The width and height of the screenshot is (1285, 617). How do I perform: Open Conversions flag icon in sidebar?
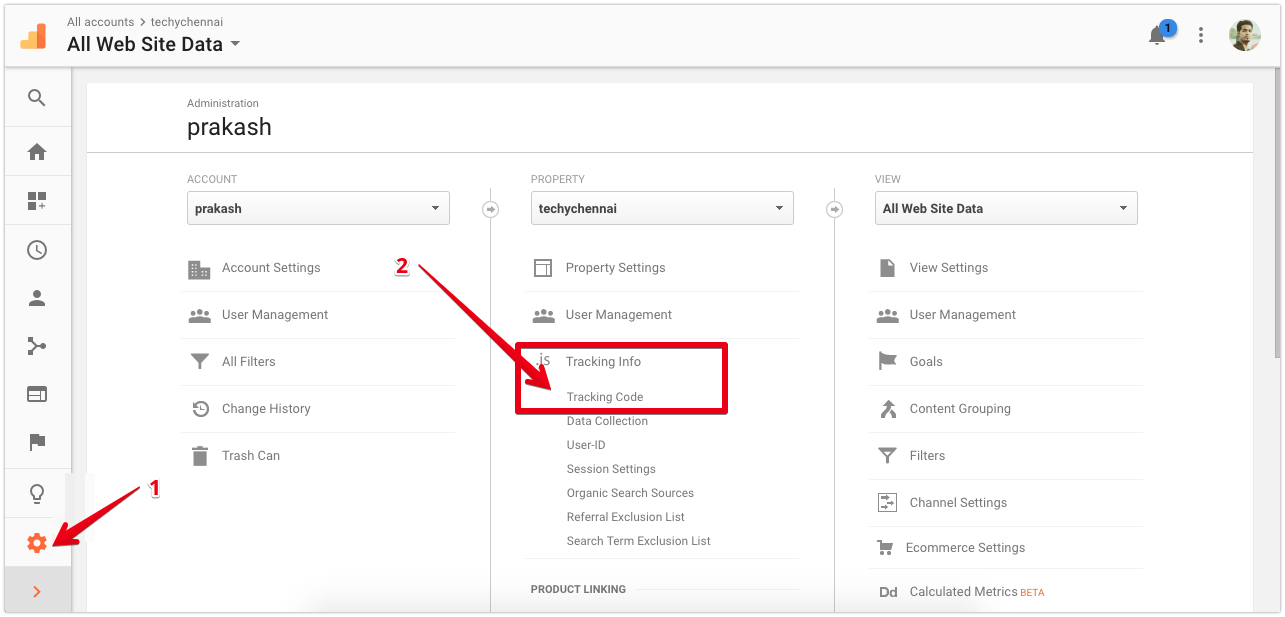37,442
